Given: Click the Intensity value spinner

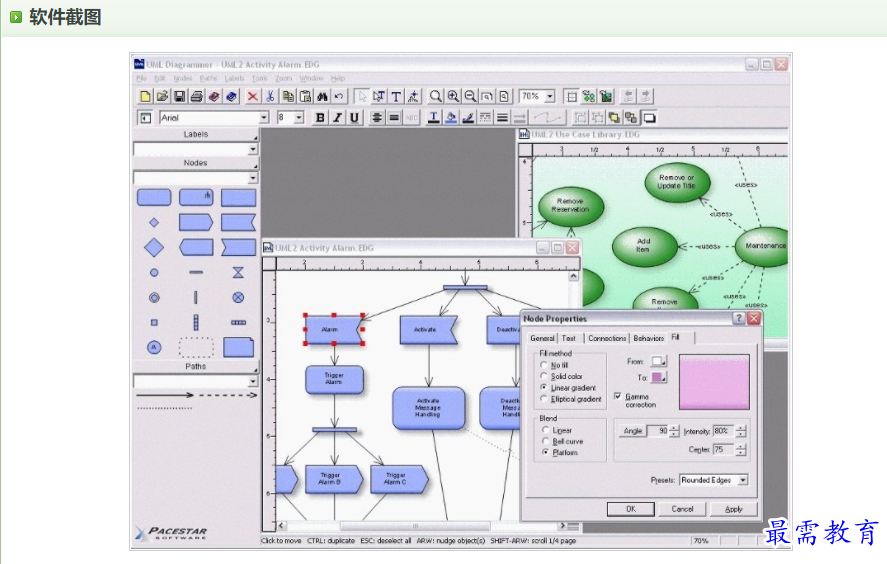Looking at the screenshot, I should pyautogui.click(x=741, y=431).
